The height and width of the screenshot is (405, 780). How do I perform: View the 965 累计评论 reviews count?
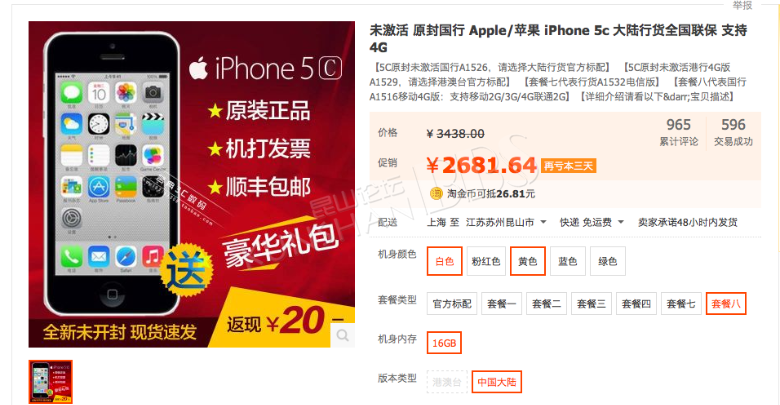[x=679, y=132]
